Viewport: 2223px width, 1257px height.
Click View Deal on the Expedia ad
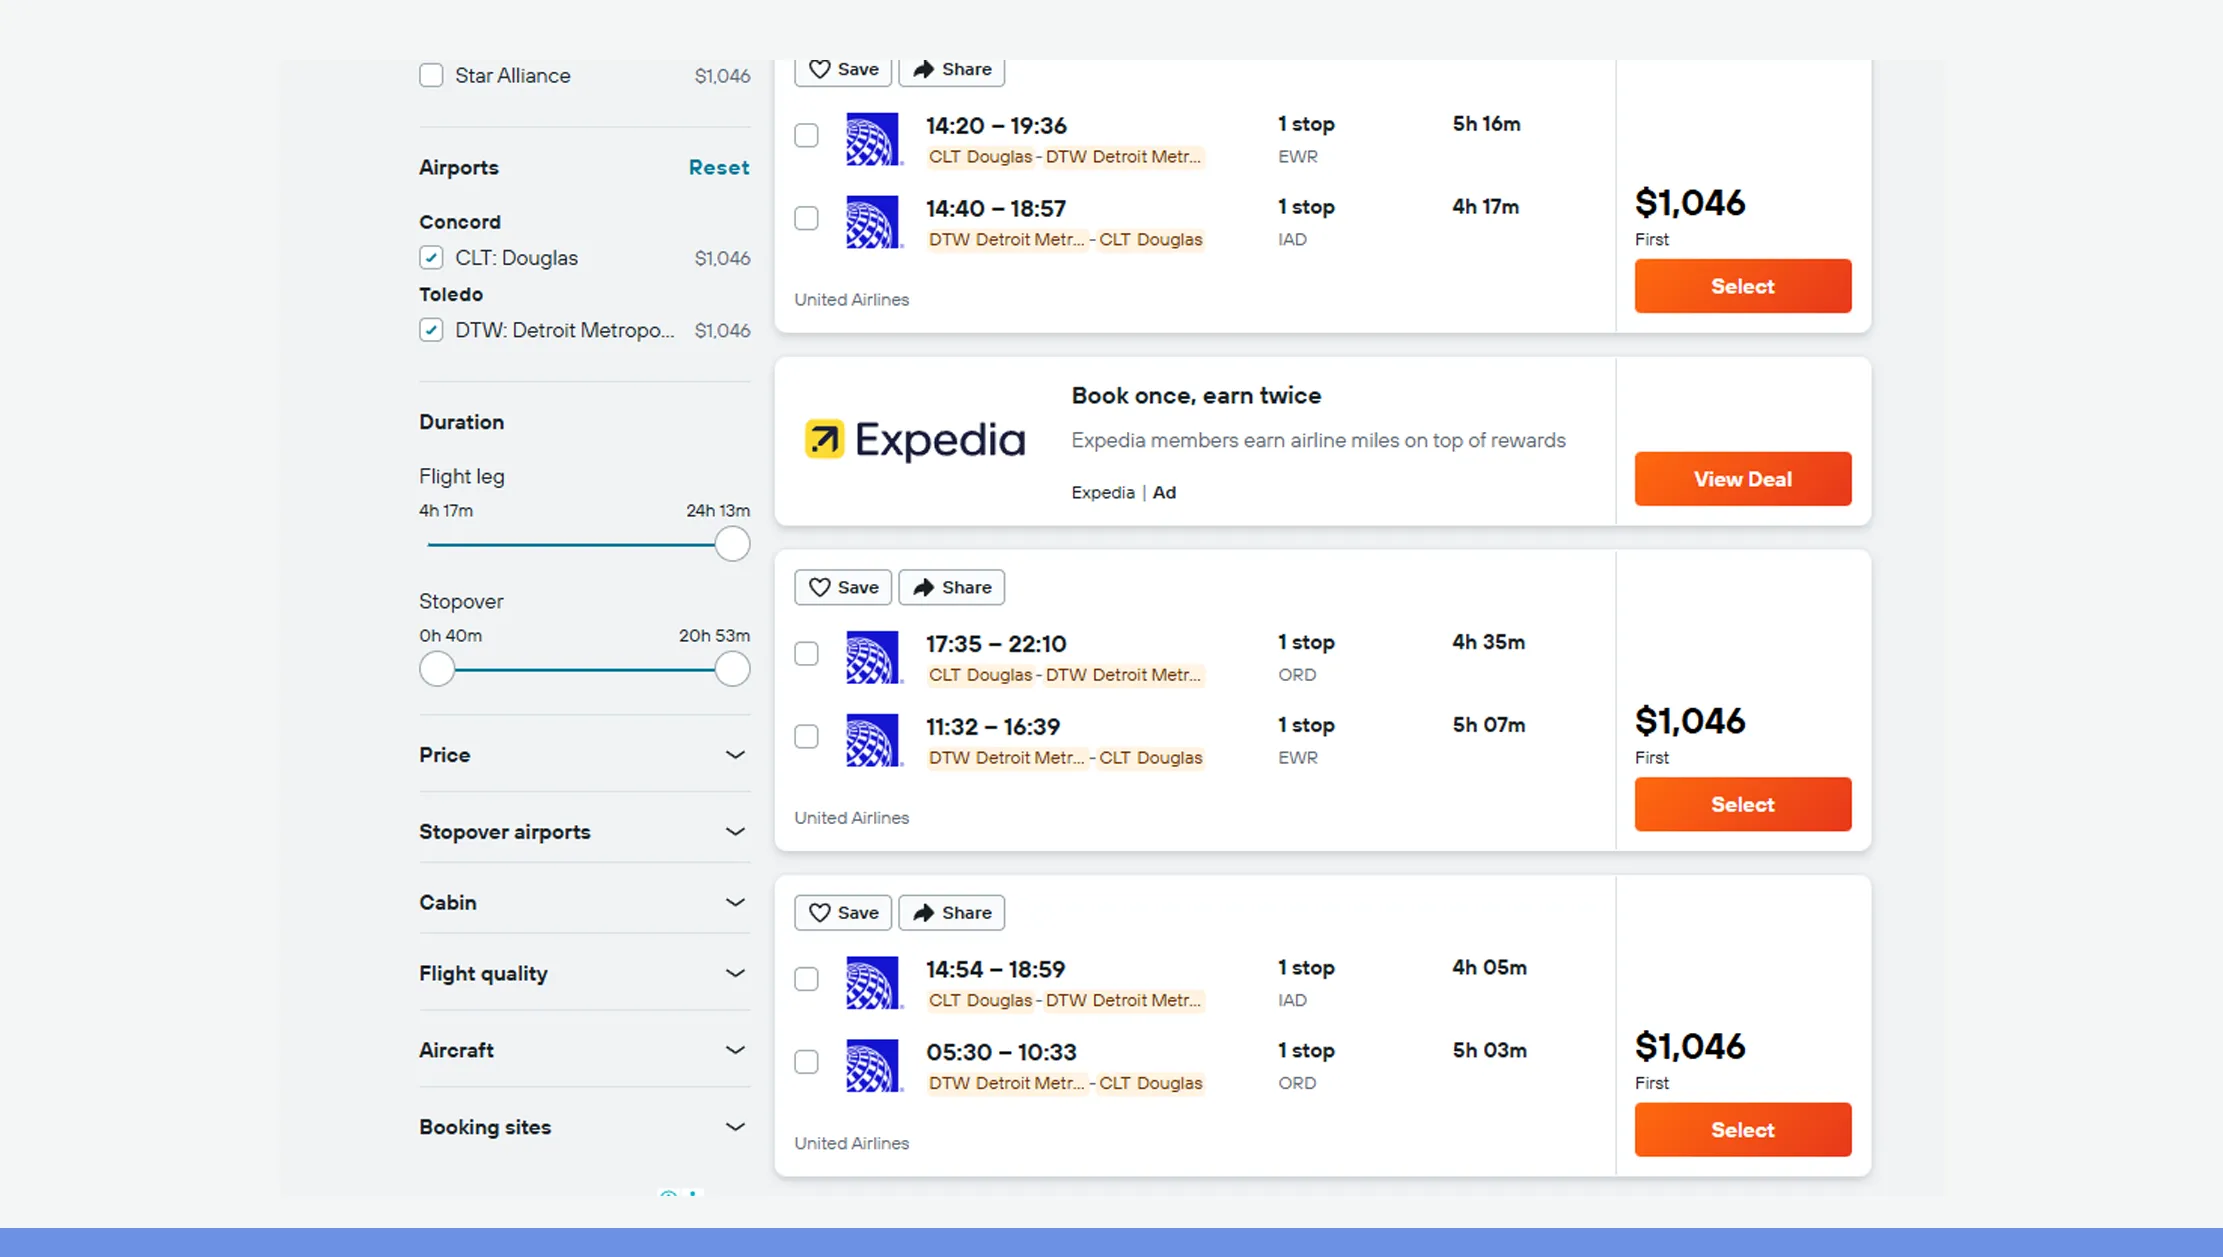[x=1742, y=478]
